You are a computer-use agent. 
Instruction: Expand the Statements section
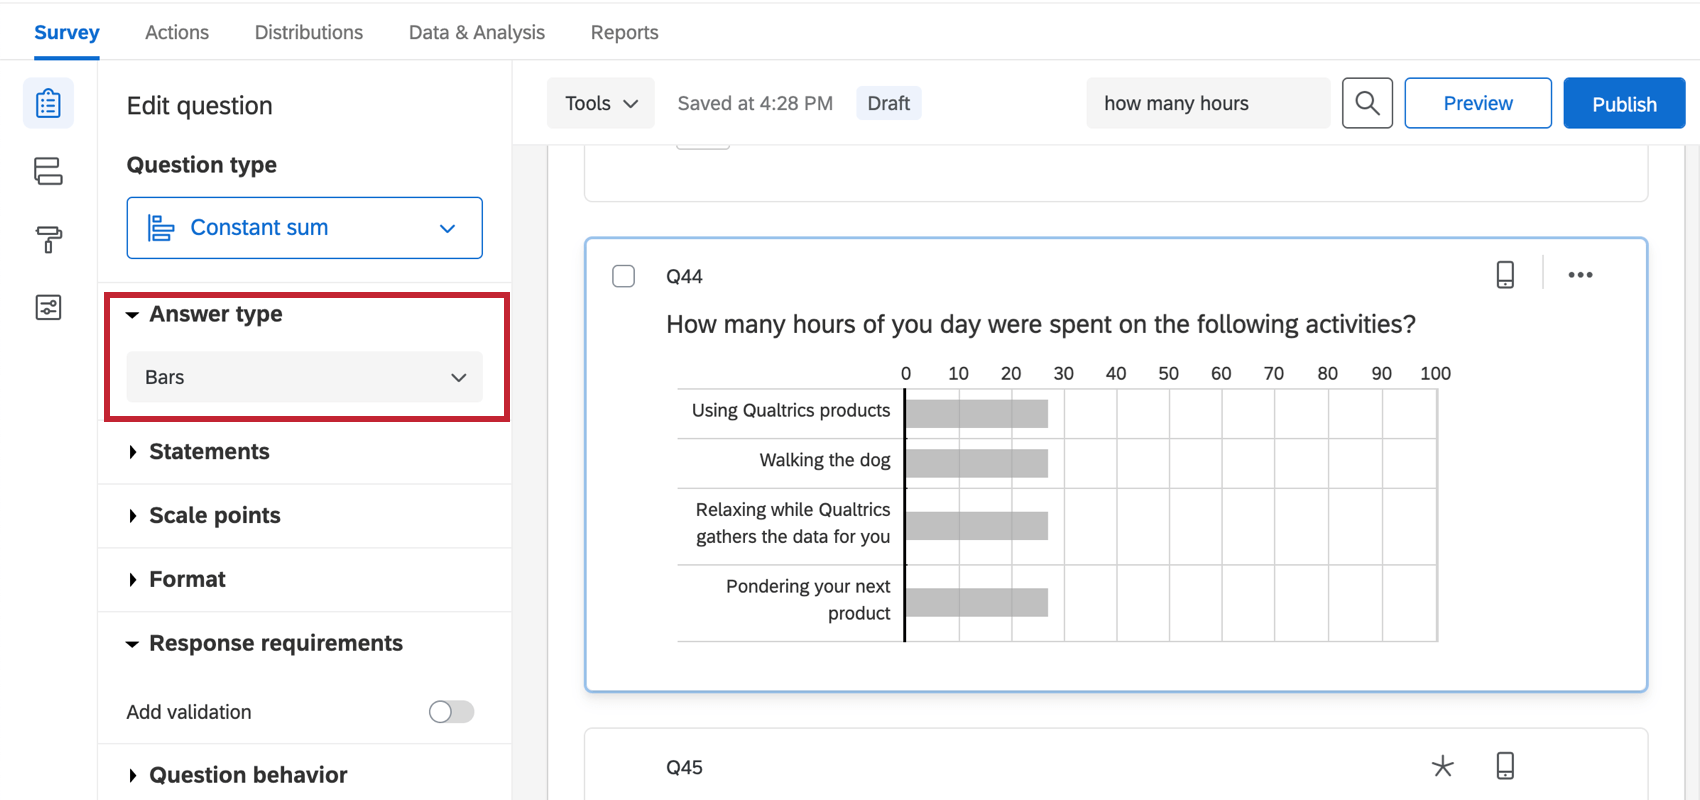(x=209, y=452)
